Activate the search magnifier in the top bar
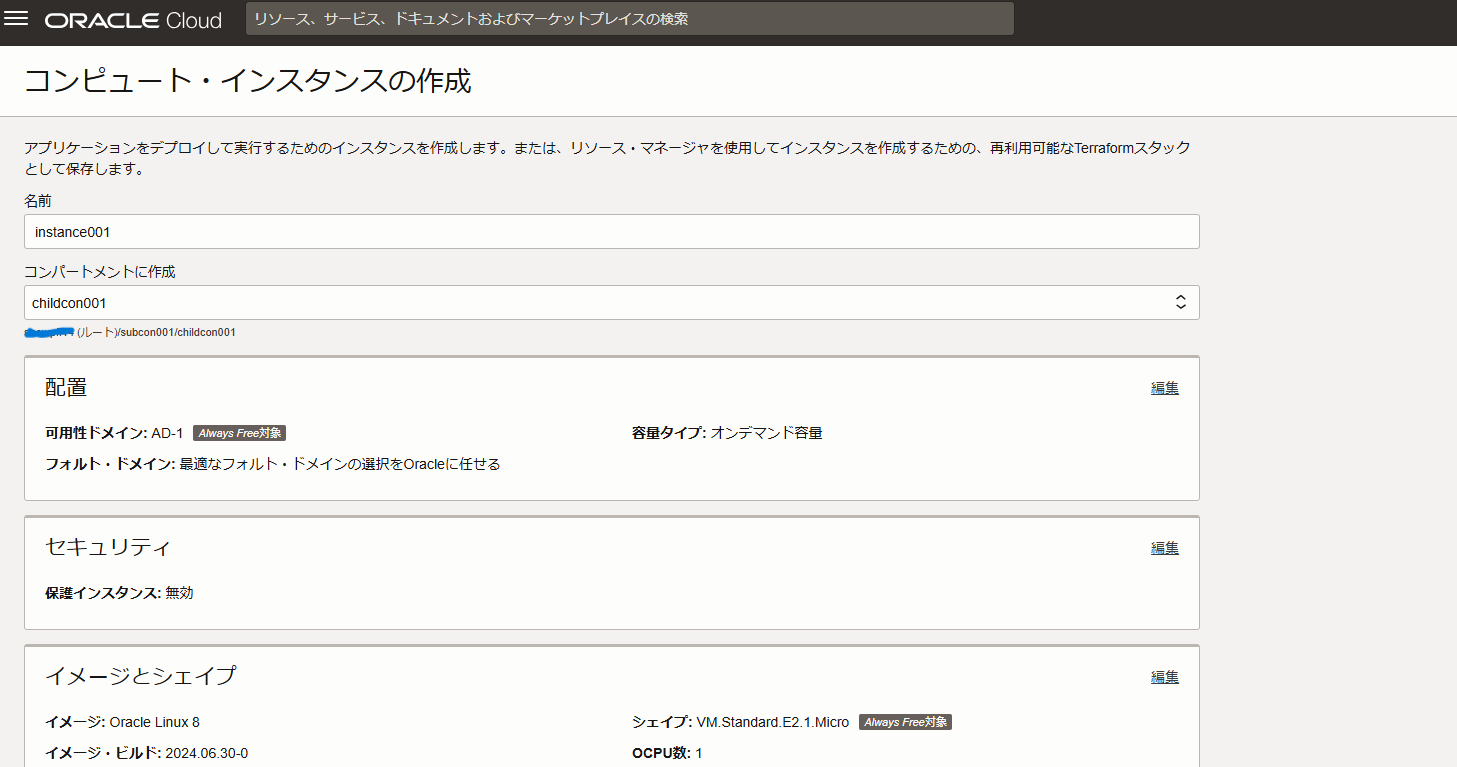 click(x=265, y=18)
